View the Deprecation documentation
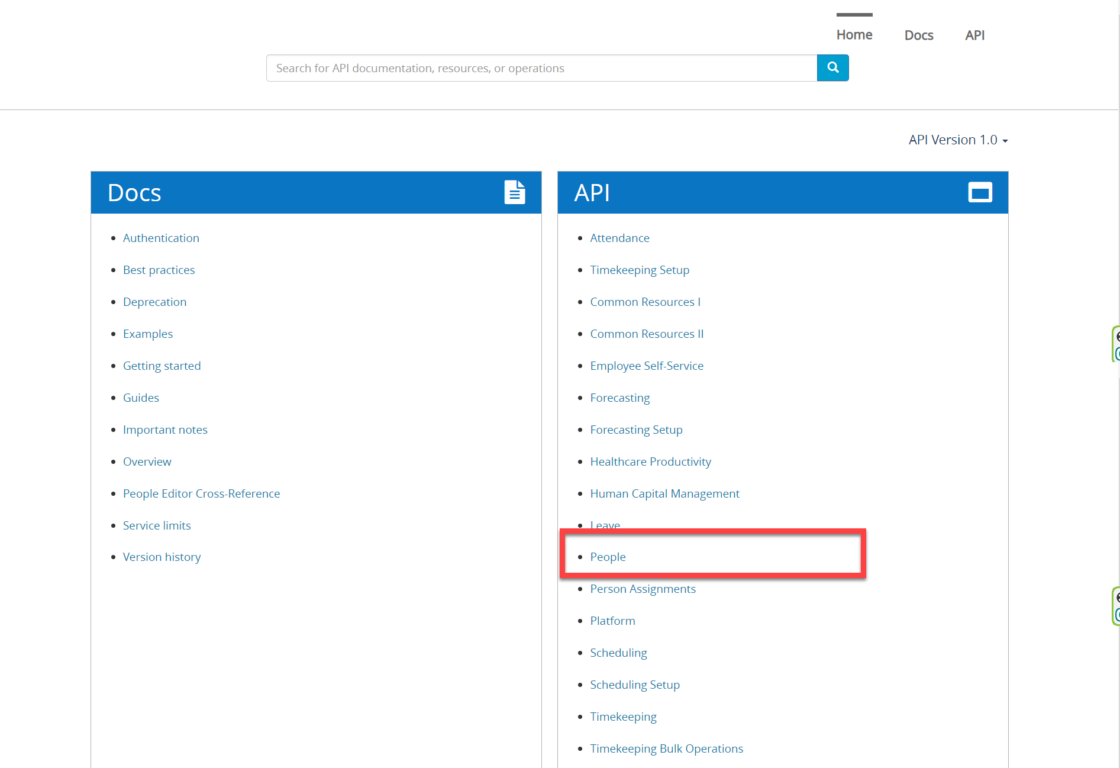The image size is (1120, 768). [x=154, y=302]
